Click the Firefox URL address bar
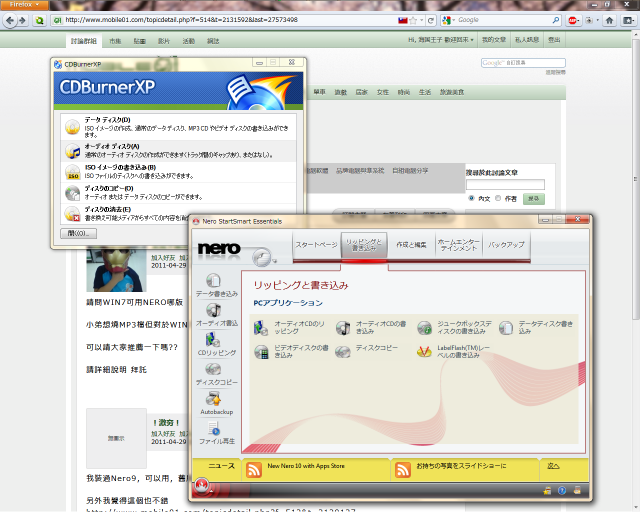Viewport: 640px width, 512px height. click(x=231, y=20)
